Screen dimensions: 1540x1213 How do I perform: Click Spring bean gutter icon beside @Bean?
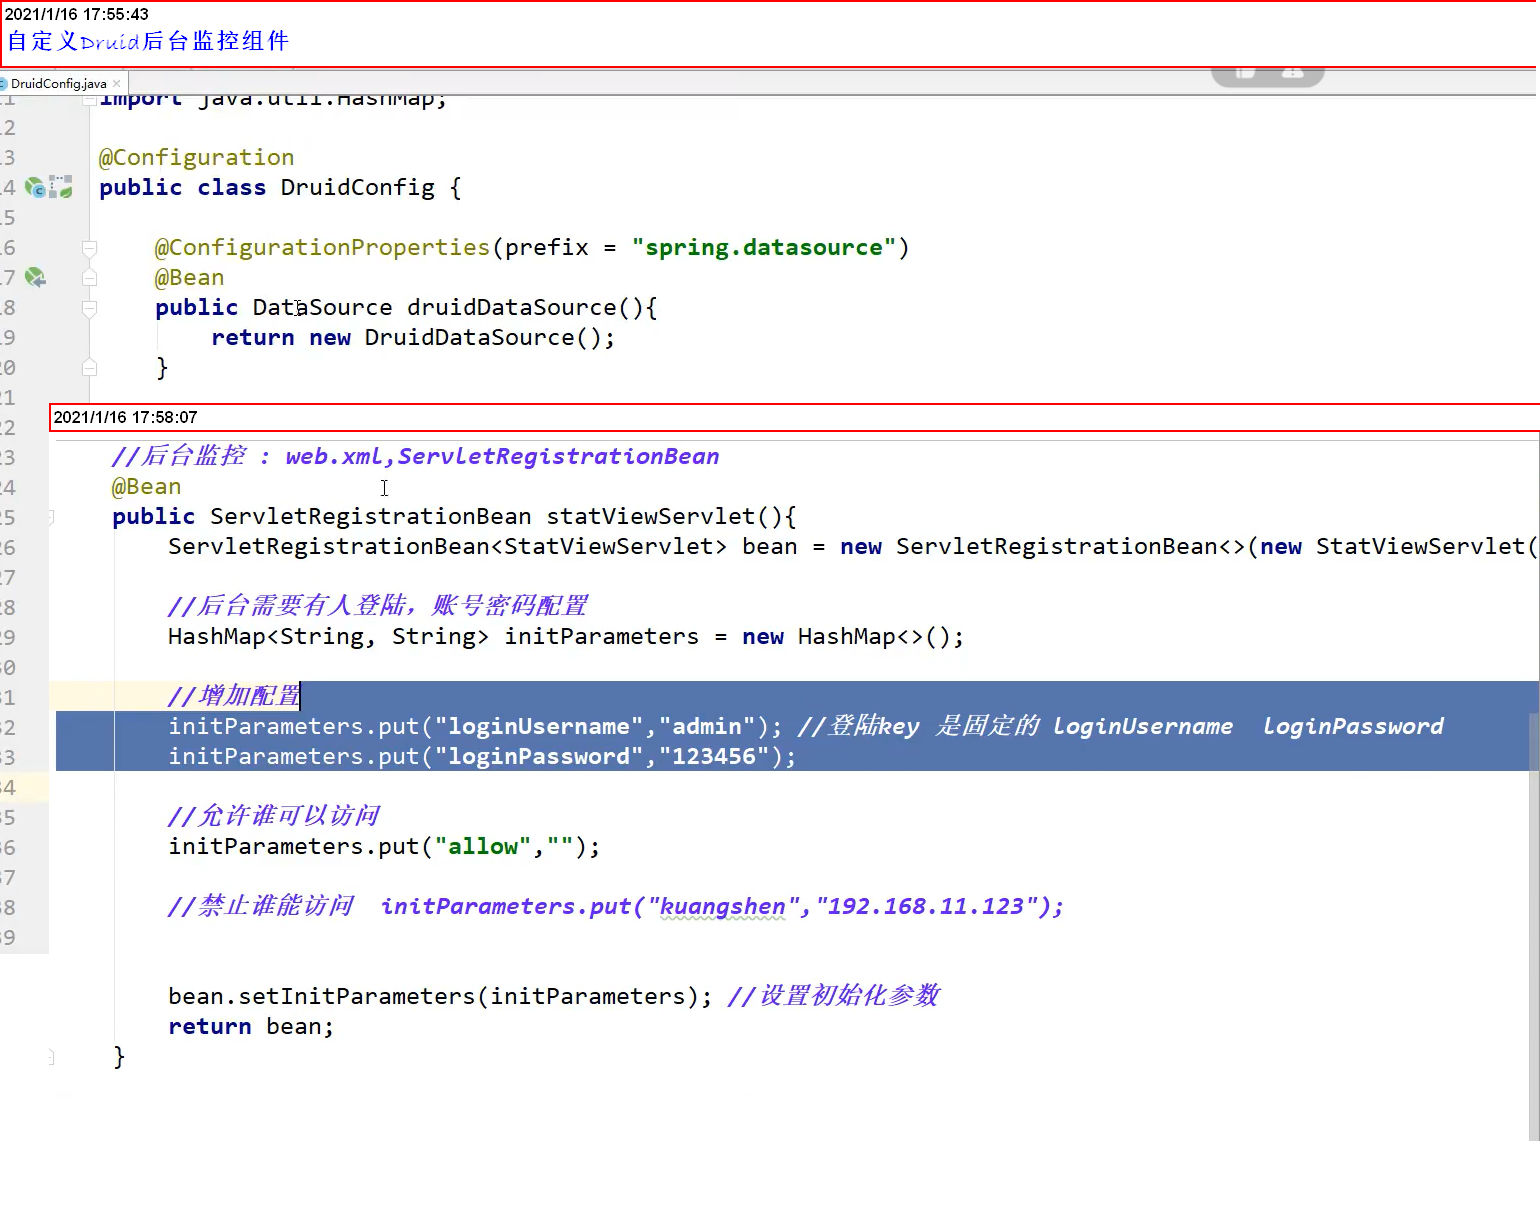pos(35,277)
